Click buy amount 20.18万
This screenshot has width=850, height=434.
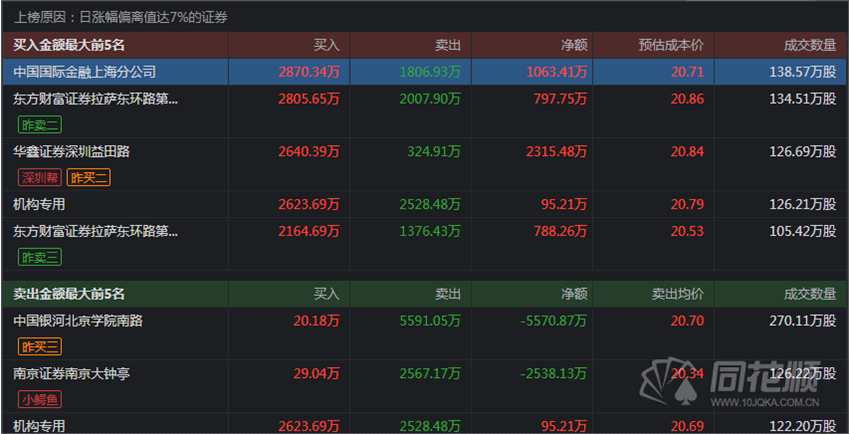(x=317, y=321)
